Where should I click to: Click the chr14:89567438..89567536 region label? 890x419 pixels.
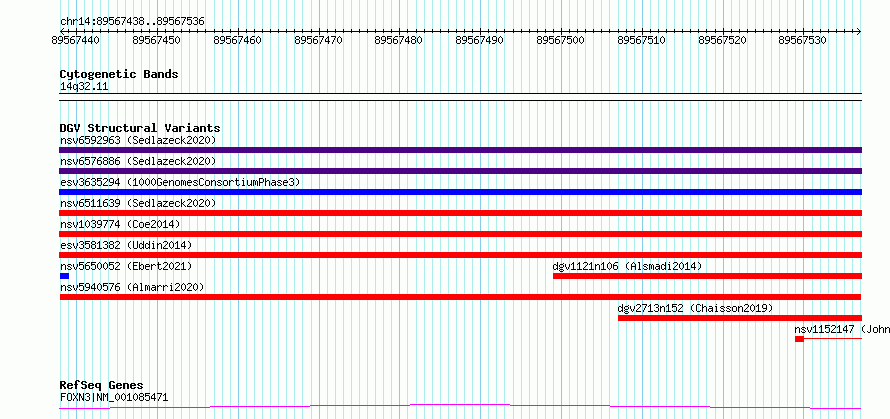click(x=132, y=22)
